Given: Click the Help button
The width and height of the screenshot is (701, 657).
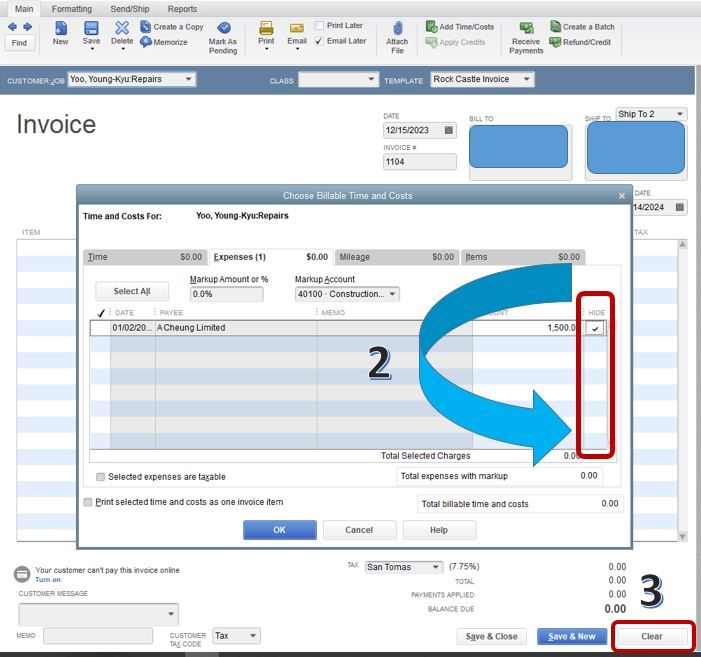Looking at the screenshot, I should pyautogui.click(x=439, y=530).
